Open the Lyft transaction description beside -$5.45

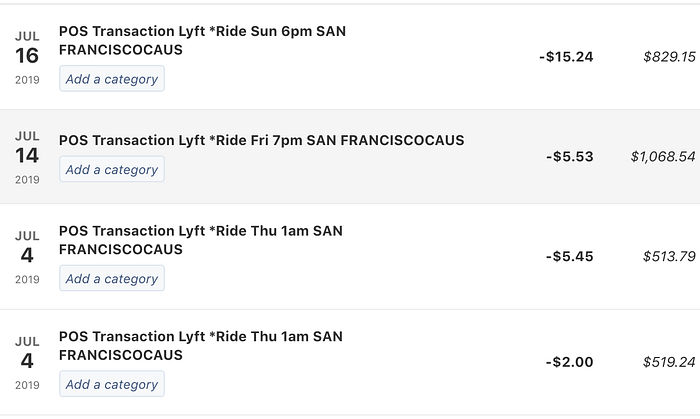200,240
